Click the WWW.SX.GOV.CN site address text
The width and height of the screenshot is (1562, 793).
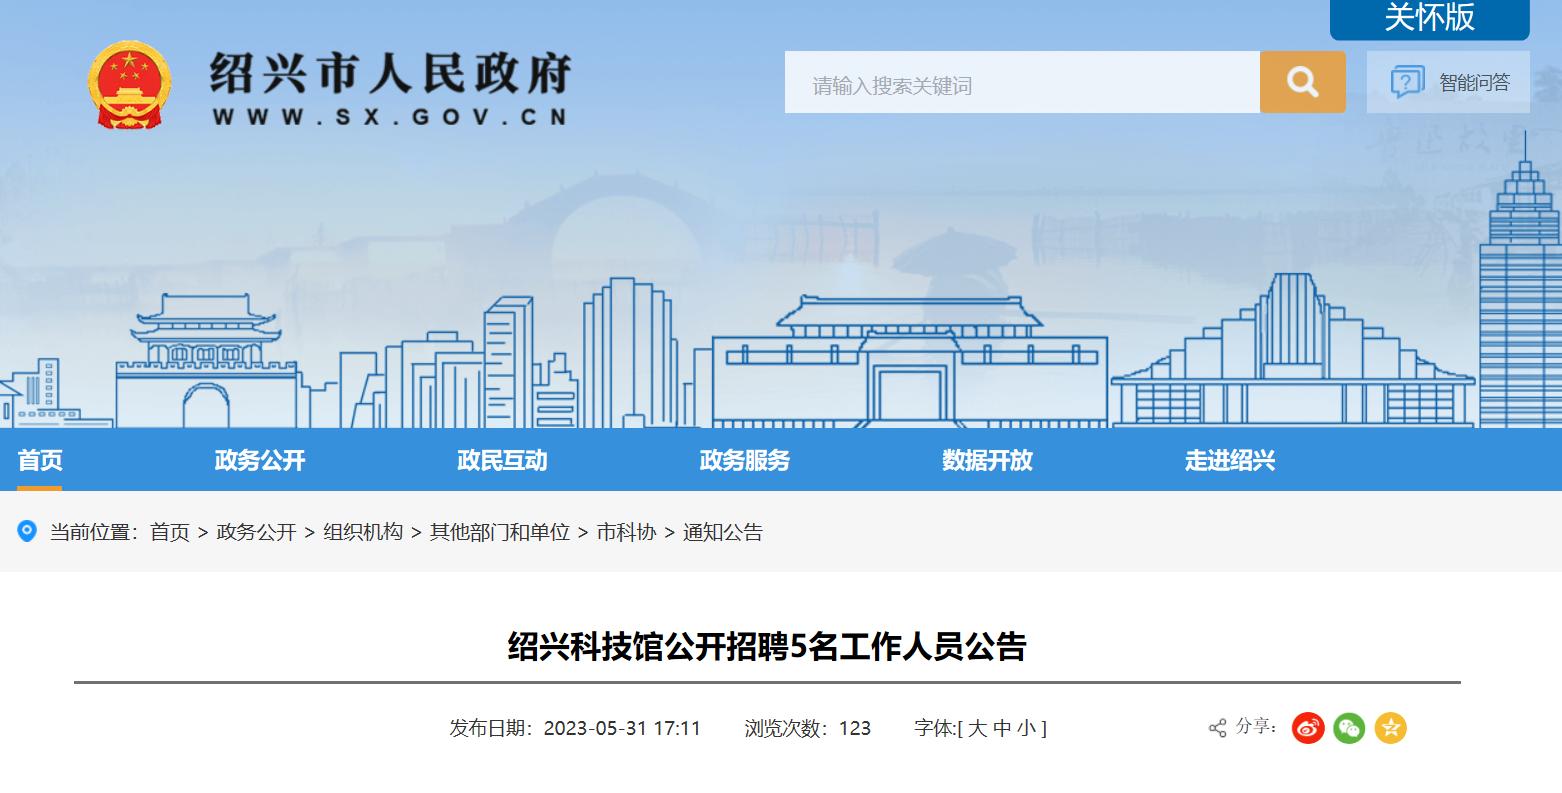[x=390, y=117]
